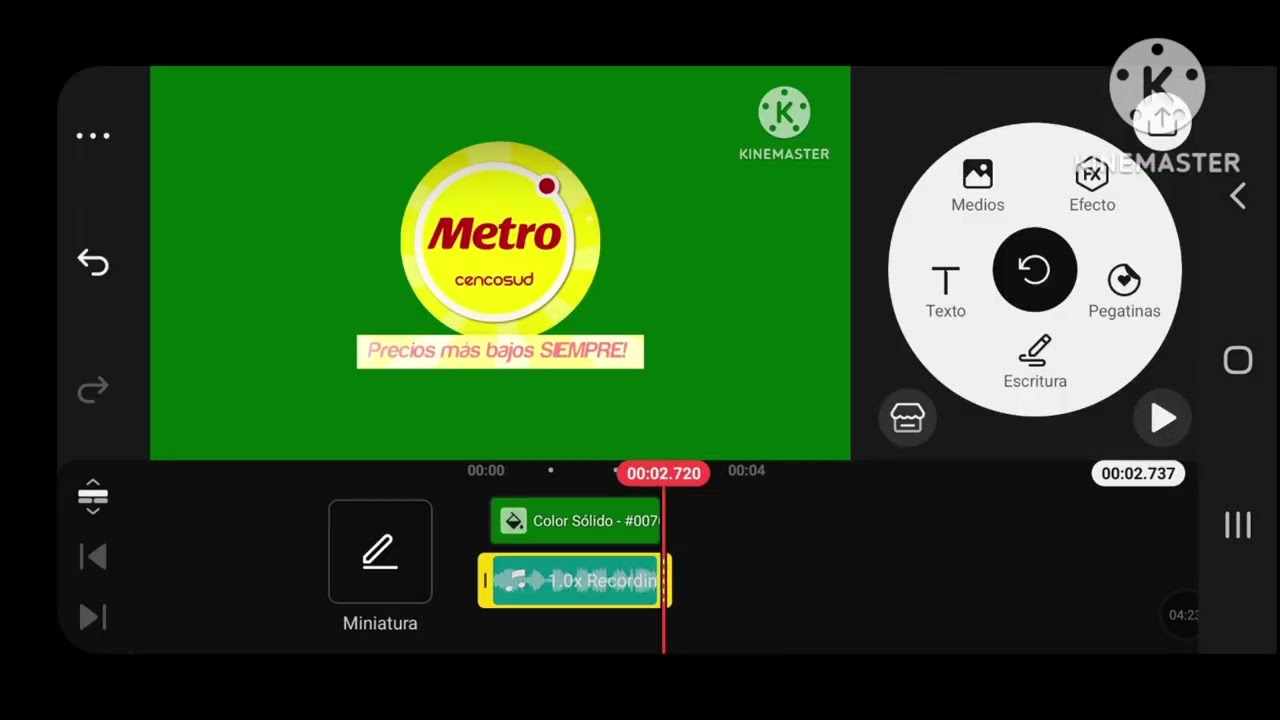
Task: Edit the Miniatura thumbnail
Action: click(380, 552)
